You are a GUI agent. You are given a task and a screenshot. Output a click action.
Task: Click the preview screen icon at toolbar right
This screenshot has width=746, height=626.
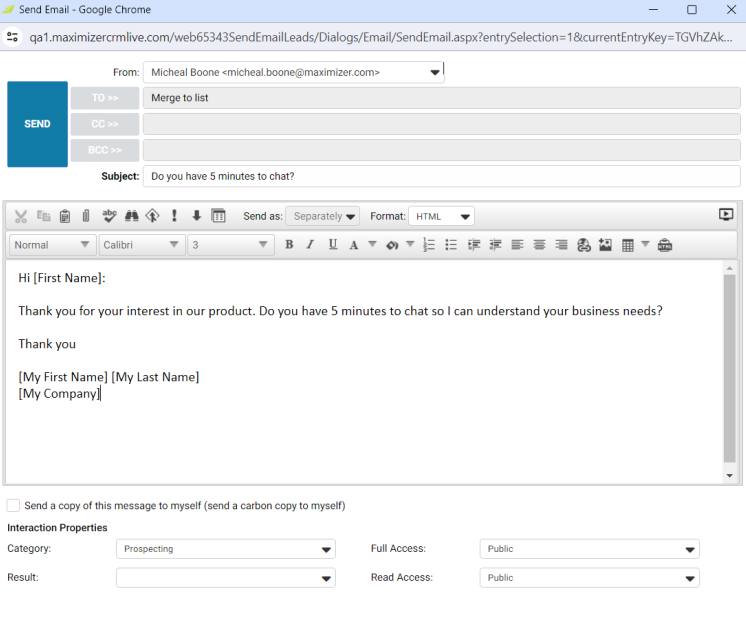726,215
